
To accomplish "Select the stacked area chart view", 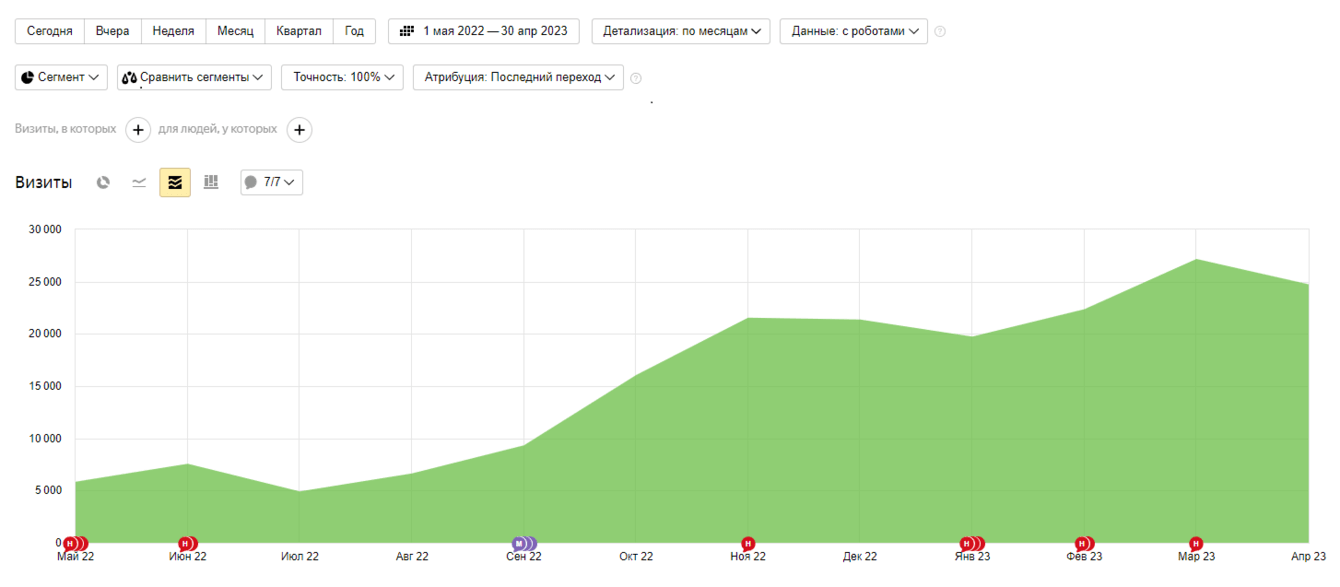I will click(x=175, y=182).
